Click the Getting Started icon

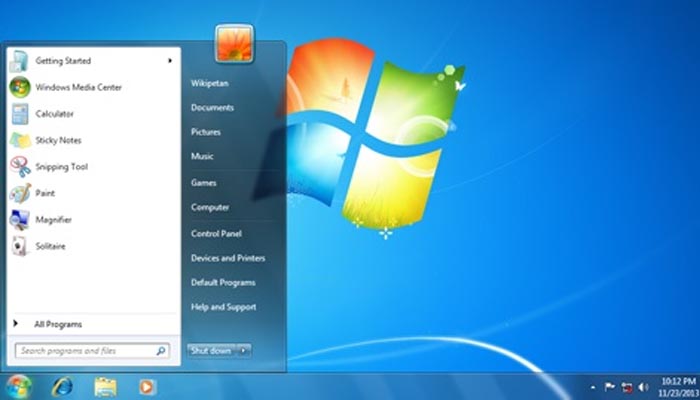tap(20, 61)
